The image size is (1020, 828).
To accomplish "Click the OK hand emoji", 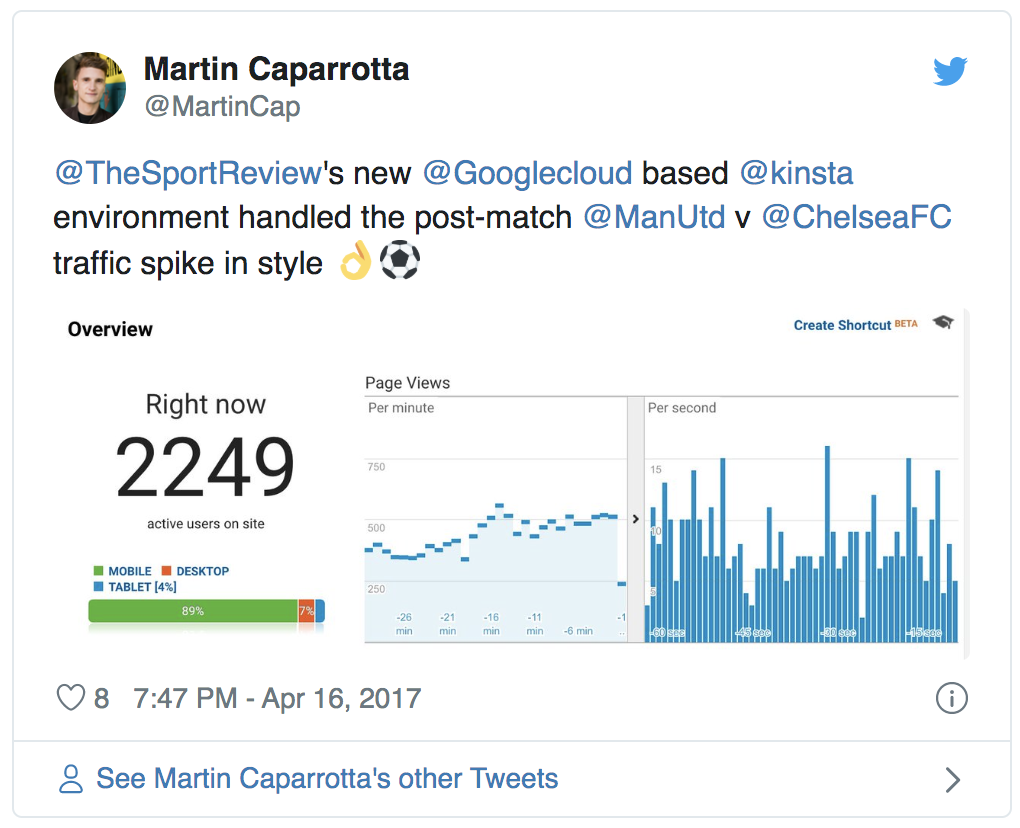I will [356, 260].
